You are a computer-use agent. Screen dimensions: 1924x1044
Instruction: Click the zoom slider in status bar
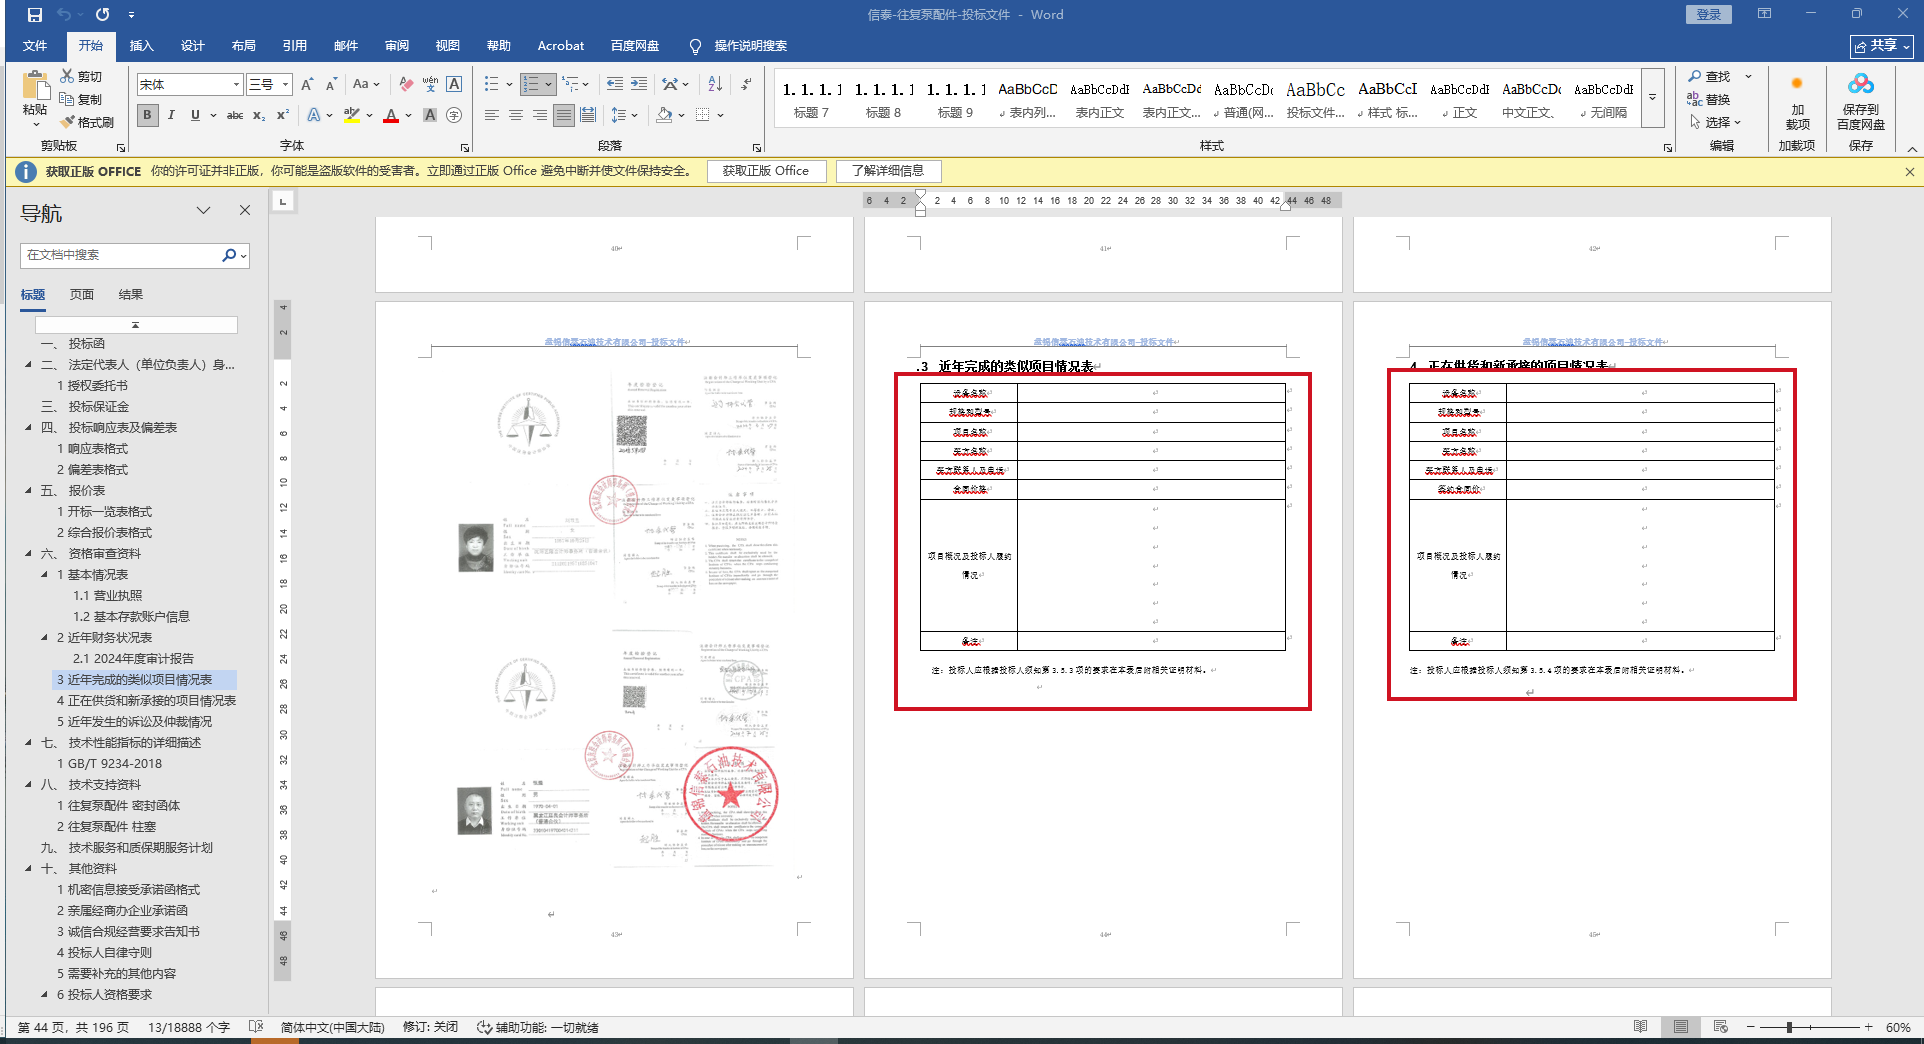pos(1789,1027)
